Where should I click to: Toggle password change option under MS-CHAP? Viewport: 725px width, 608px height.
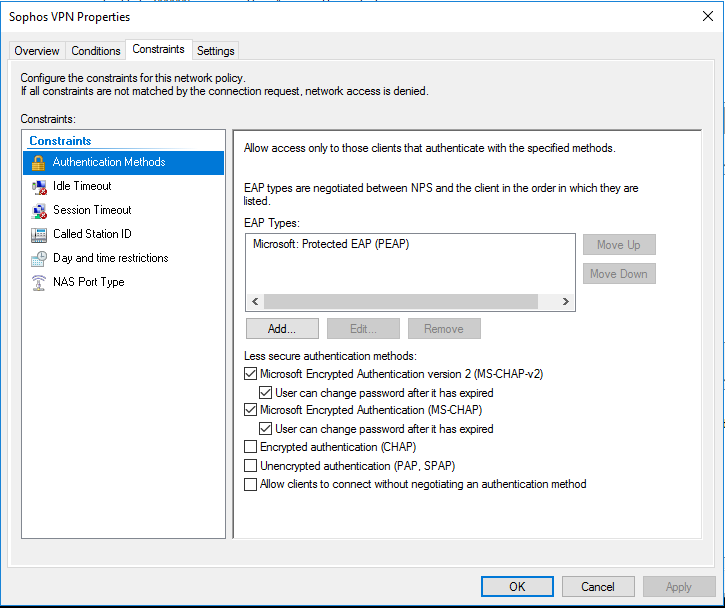click(x=265, y=429)
